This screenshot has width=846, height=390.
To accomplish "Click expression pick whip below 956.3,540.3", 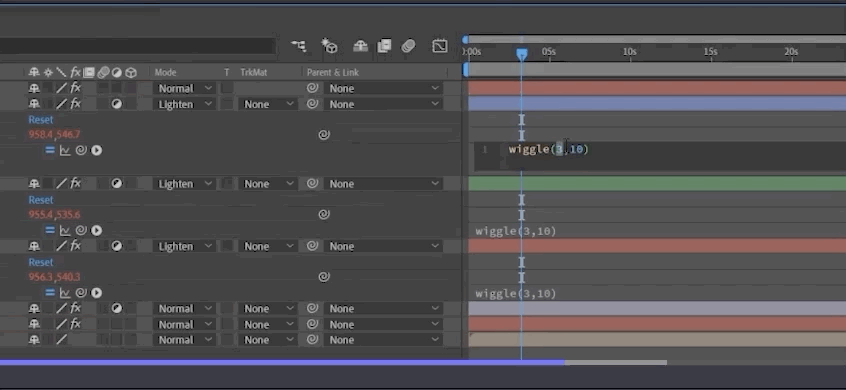I will [x=81, y=293].
